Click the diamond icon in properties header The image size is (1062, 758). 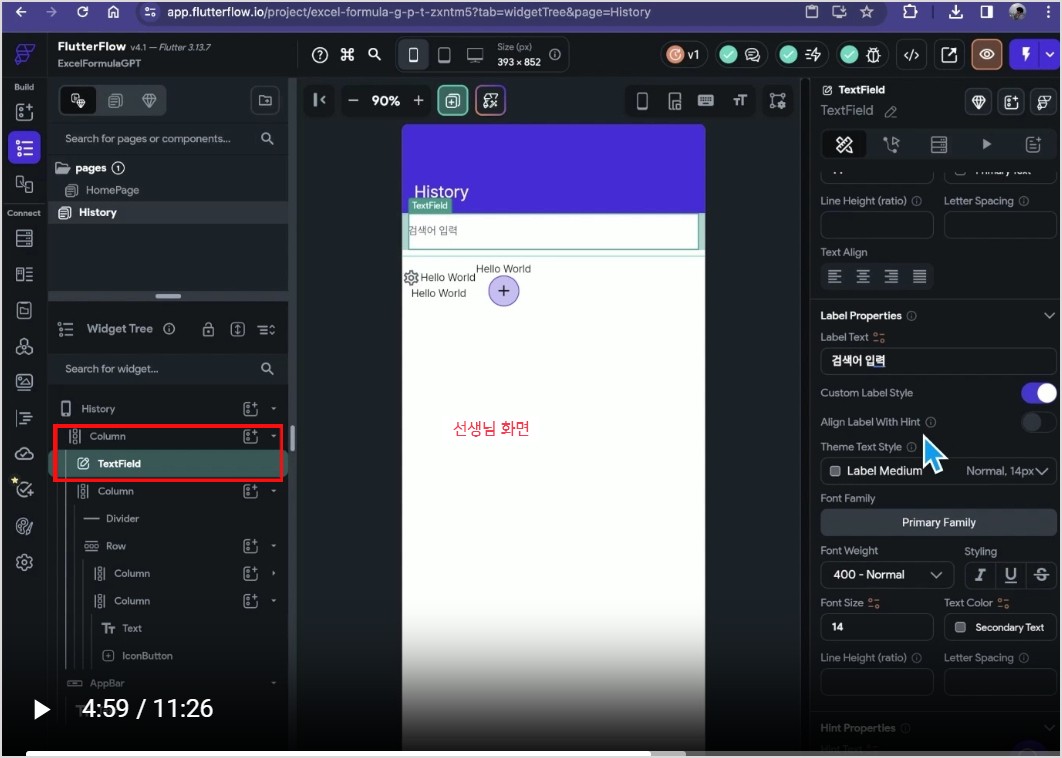click(x=978, y=102)
